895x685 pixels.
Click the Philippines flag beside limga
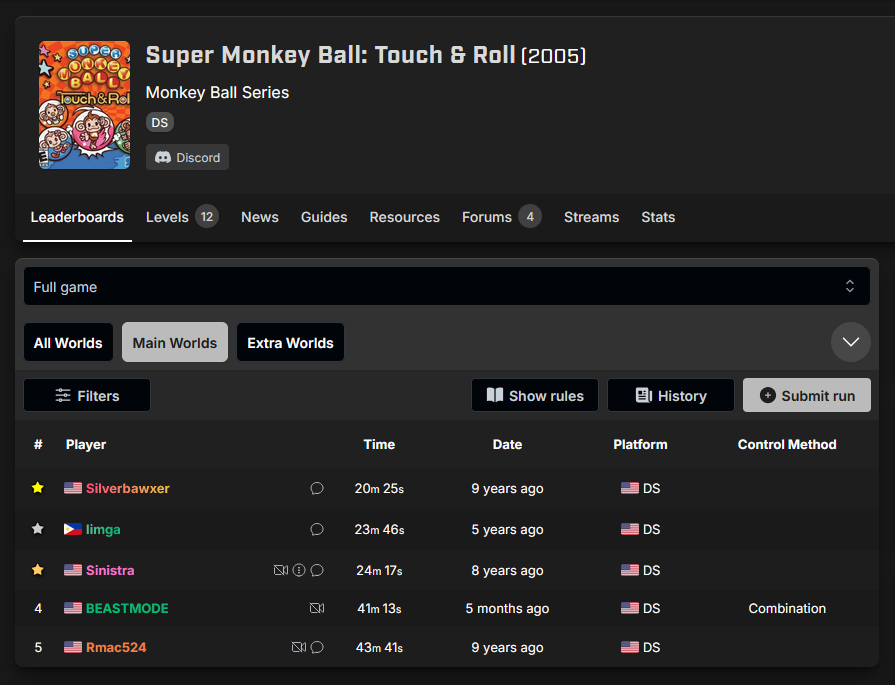click(72, 529)
